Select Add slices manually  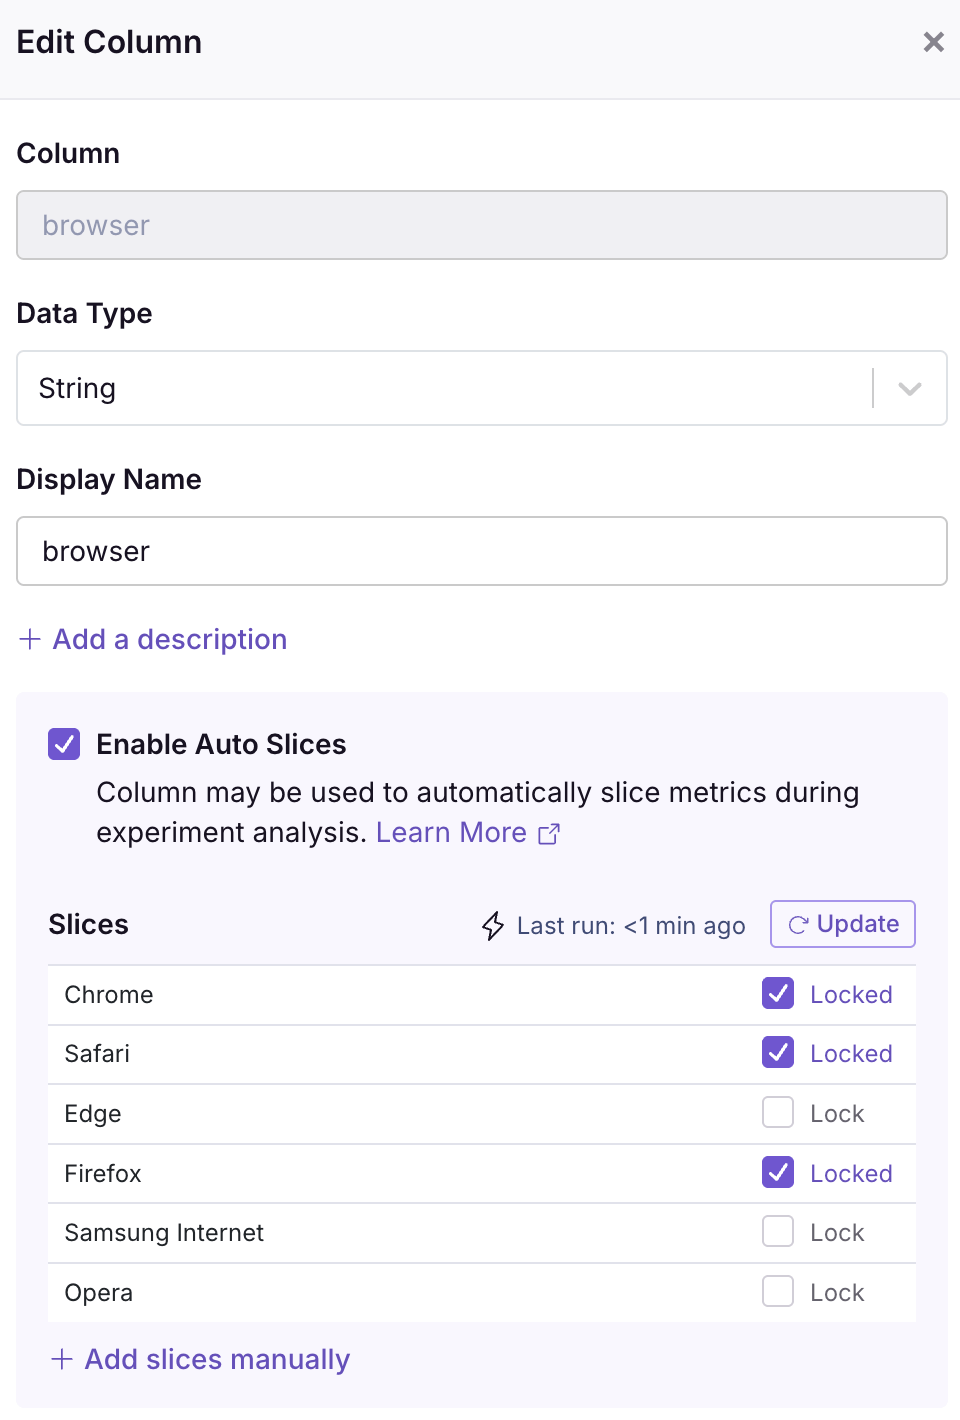216,1359
